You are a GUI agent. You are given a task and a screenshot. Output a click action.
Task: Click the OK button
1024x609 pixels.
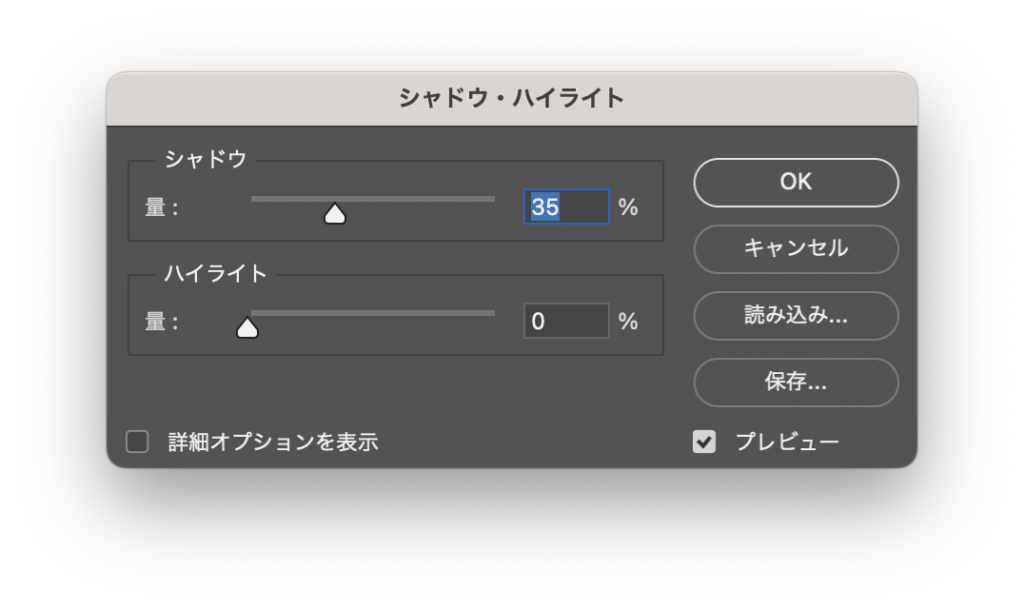click(x=795, y=182)
